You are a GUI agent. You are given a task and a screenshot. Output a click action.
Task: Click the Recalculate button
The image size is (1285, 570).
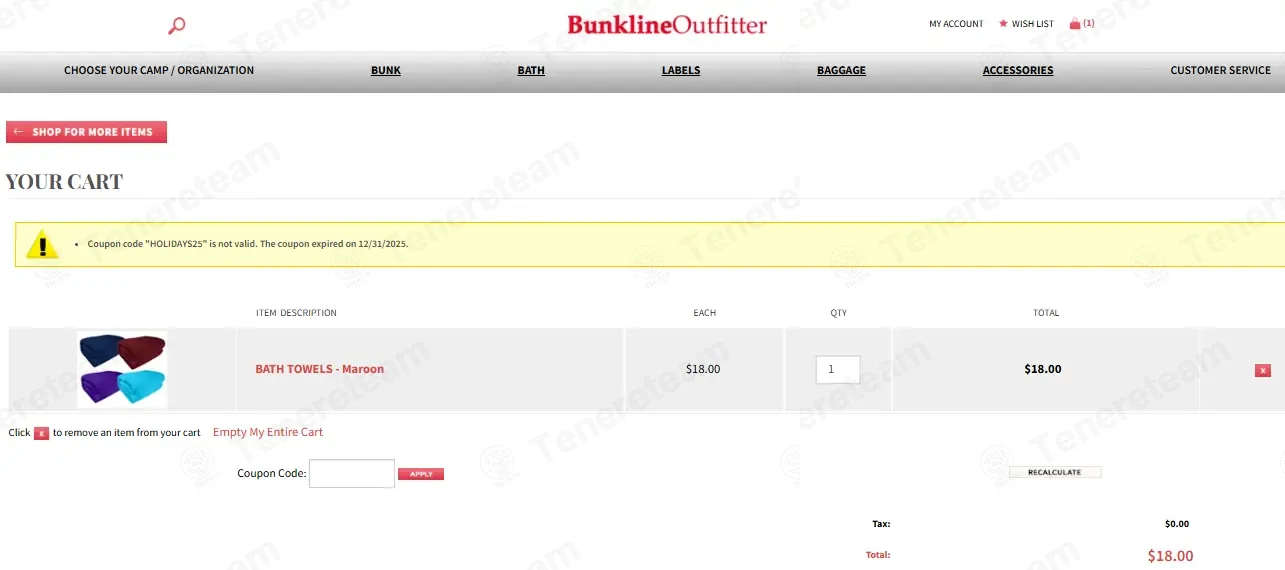(x=1055, y=472)
